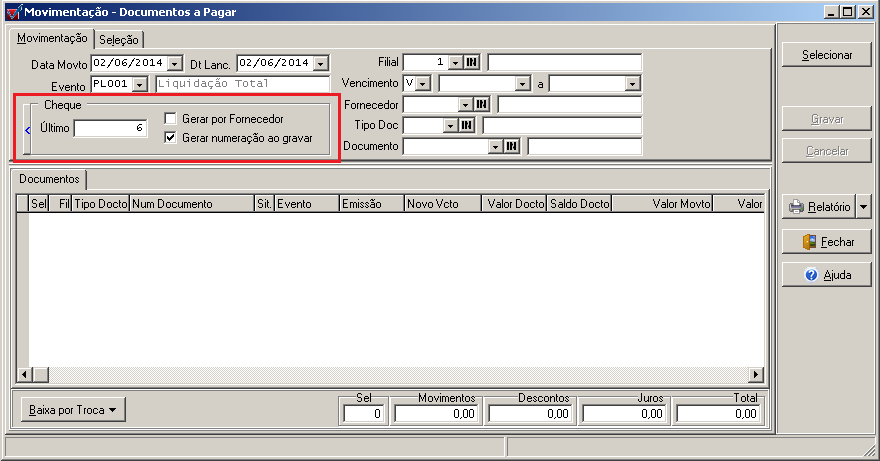
Task: Click the lookup icon beside Tipo Doc field
Action: click(x=466, y=125)
